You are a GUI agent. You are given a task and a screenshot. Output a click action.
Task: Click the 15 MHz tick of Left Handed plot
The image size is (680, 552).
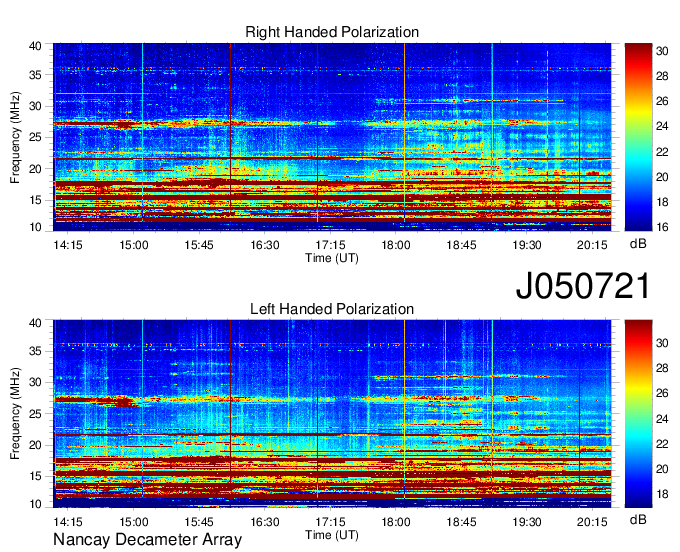[x=35, y=477]
